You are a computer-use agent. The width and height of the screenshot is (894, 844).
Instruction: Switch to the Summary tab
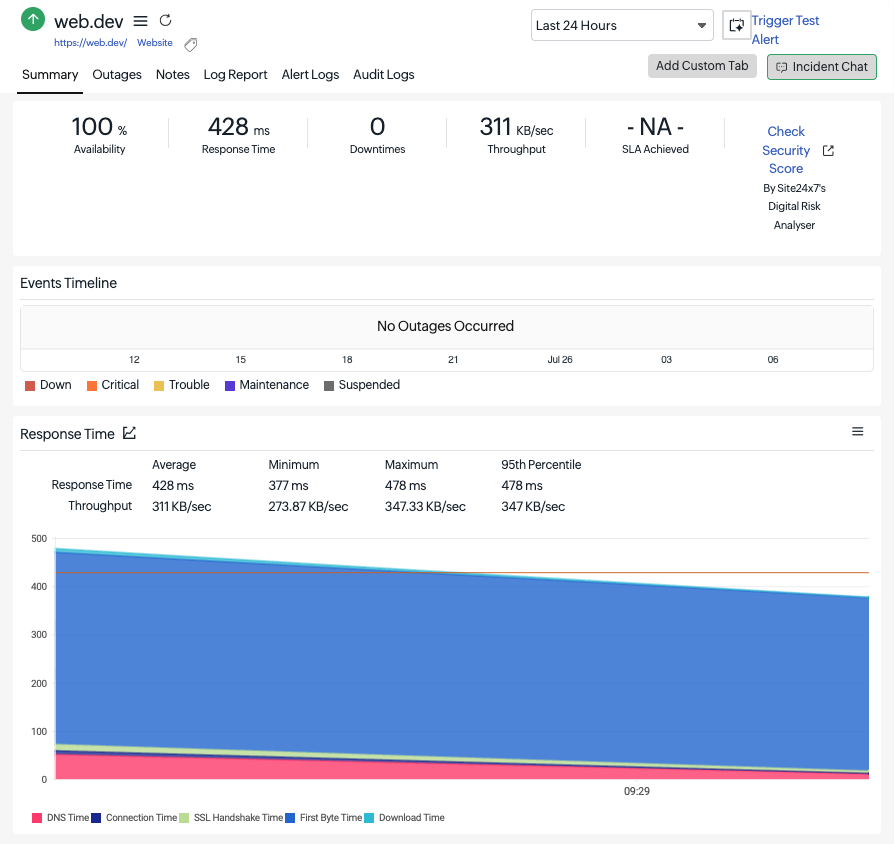(50, 75)
